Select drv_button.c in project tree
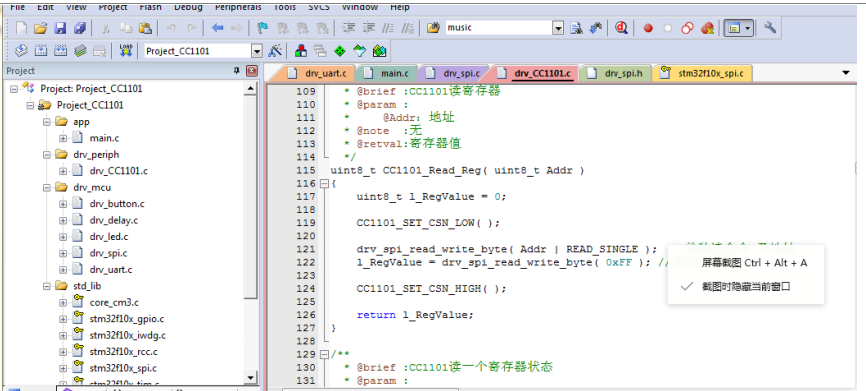This screenshot has width=866, height=391. tap(117, 204)
